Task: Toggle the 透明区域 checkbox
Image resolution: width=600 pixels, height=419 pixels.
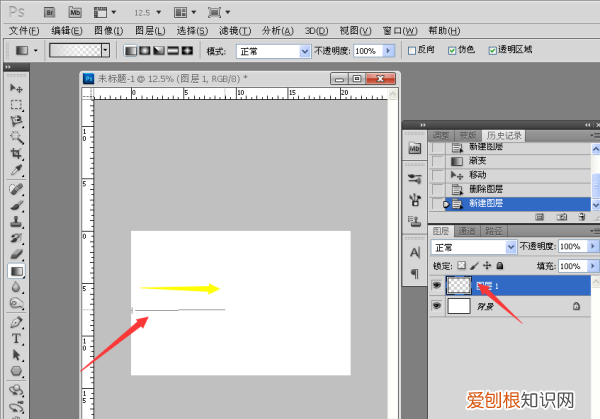Action: tap(492, 51)
